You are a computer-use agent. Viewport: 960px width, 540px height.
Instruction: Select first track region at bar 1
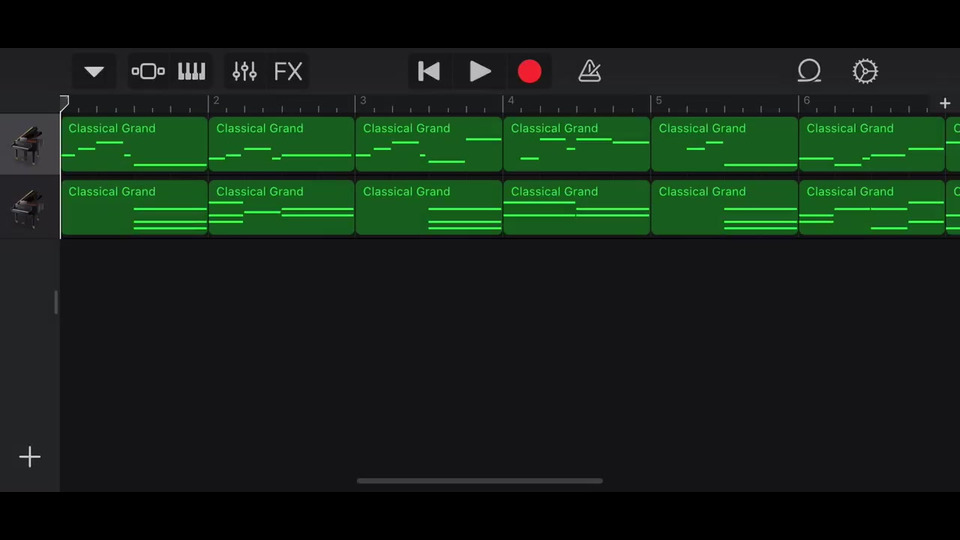(134, 144)
